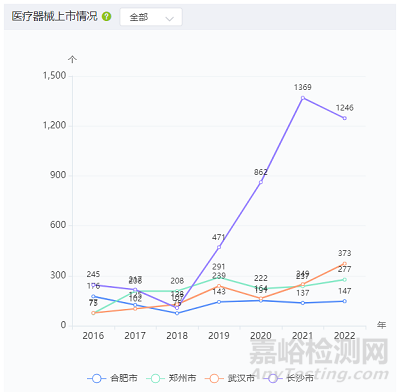
Task: Toggle the 武汉市 legend series
Action: point(230,378)
